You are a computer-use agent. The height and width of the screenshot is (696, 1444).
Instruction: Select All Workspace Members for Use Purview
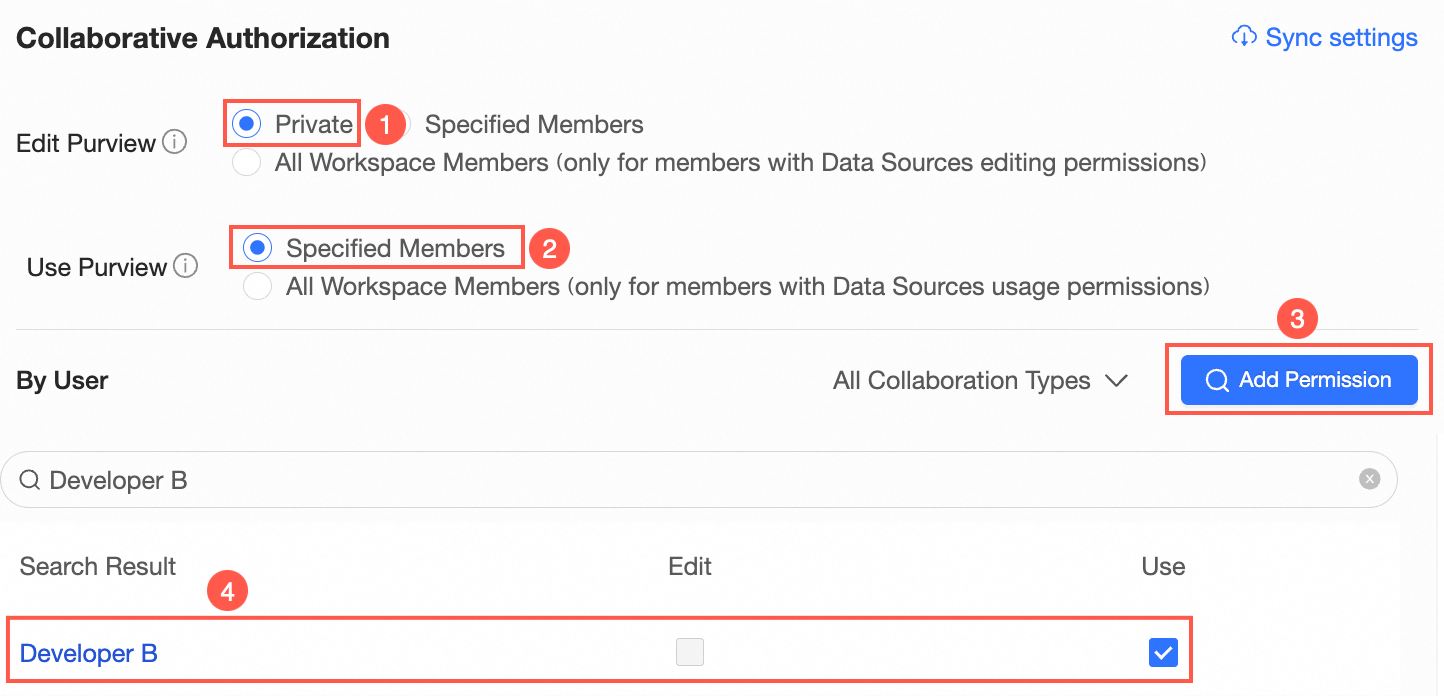click(257, 287)
